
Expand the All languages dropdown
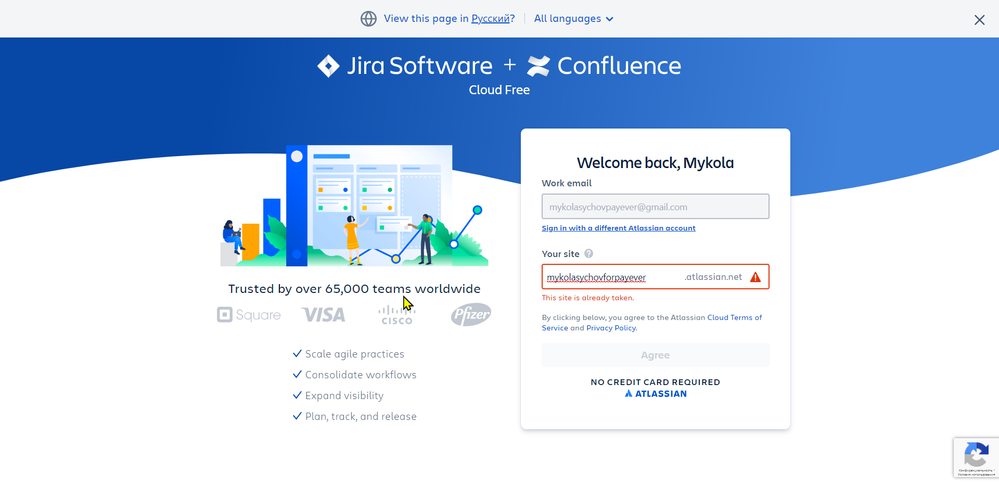pos(573,18)
